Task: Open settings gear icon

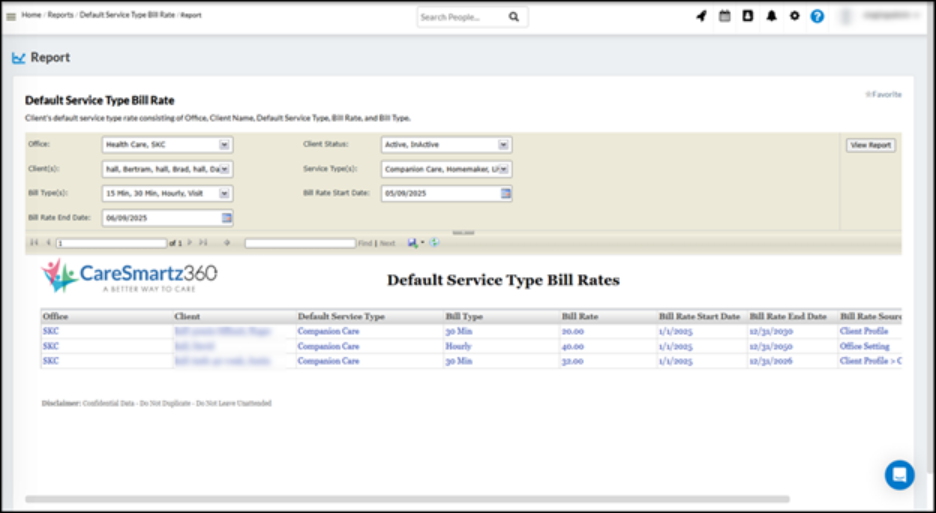Action: (x=795, y=17)
